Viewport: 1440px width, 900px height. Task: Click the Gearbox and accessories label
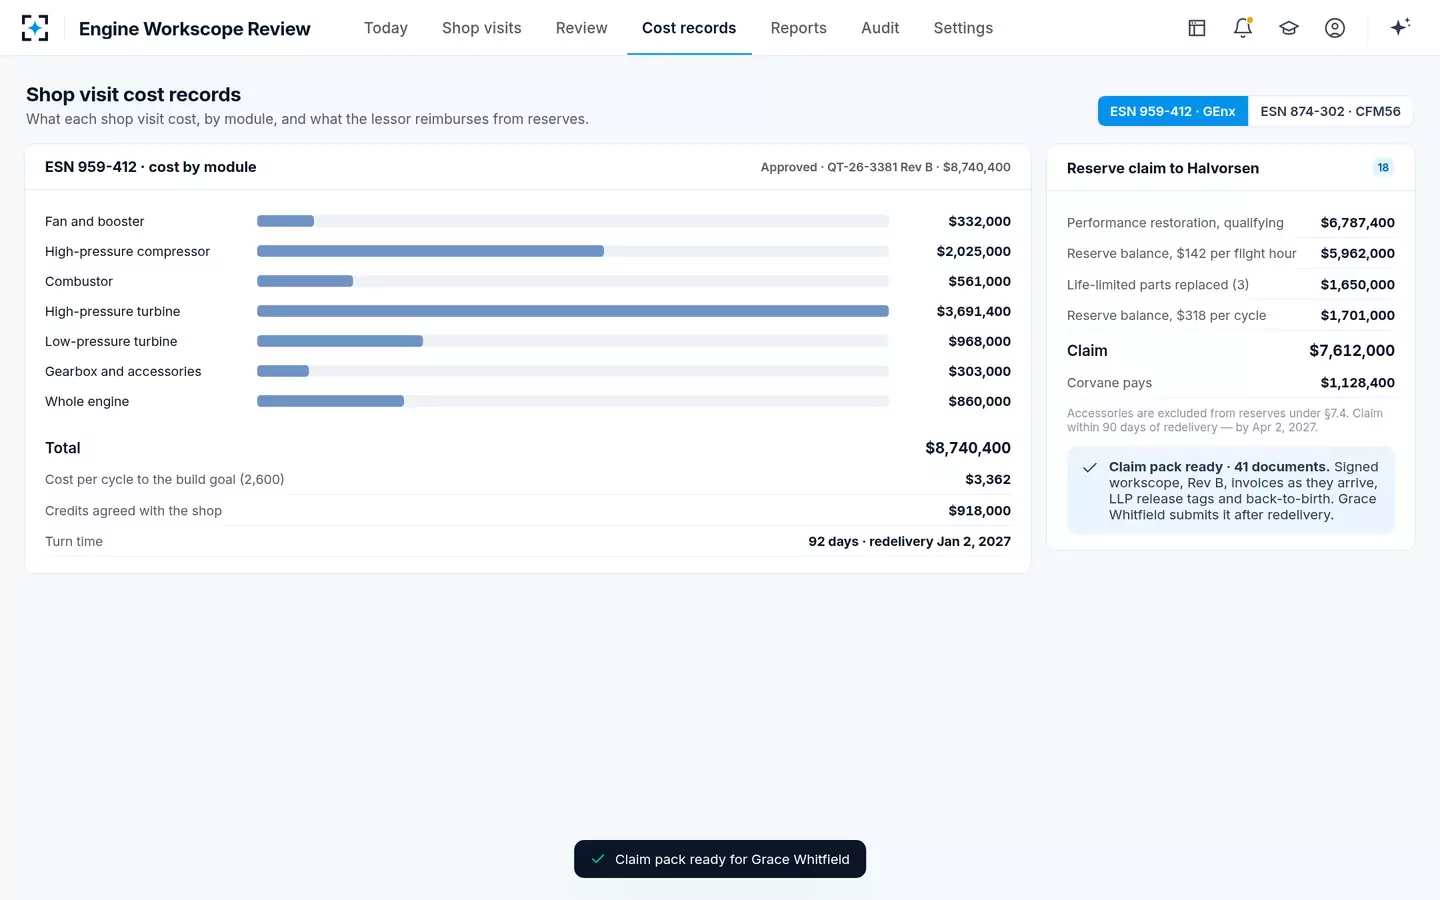click(123, 371)
